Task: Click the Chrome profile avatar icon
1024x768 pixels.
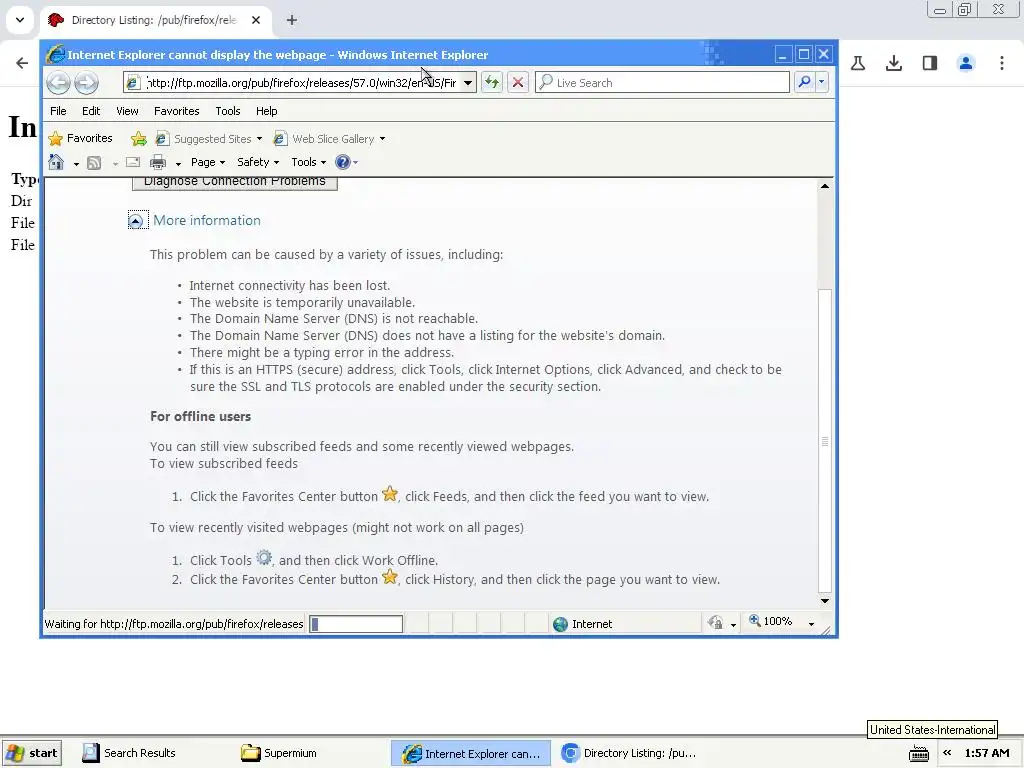Action: click(966, 63)
